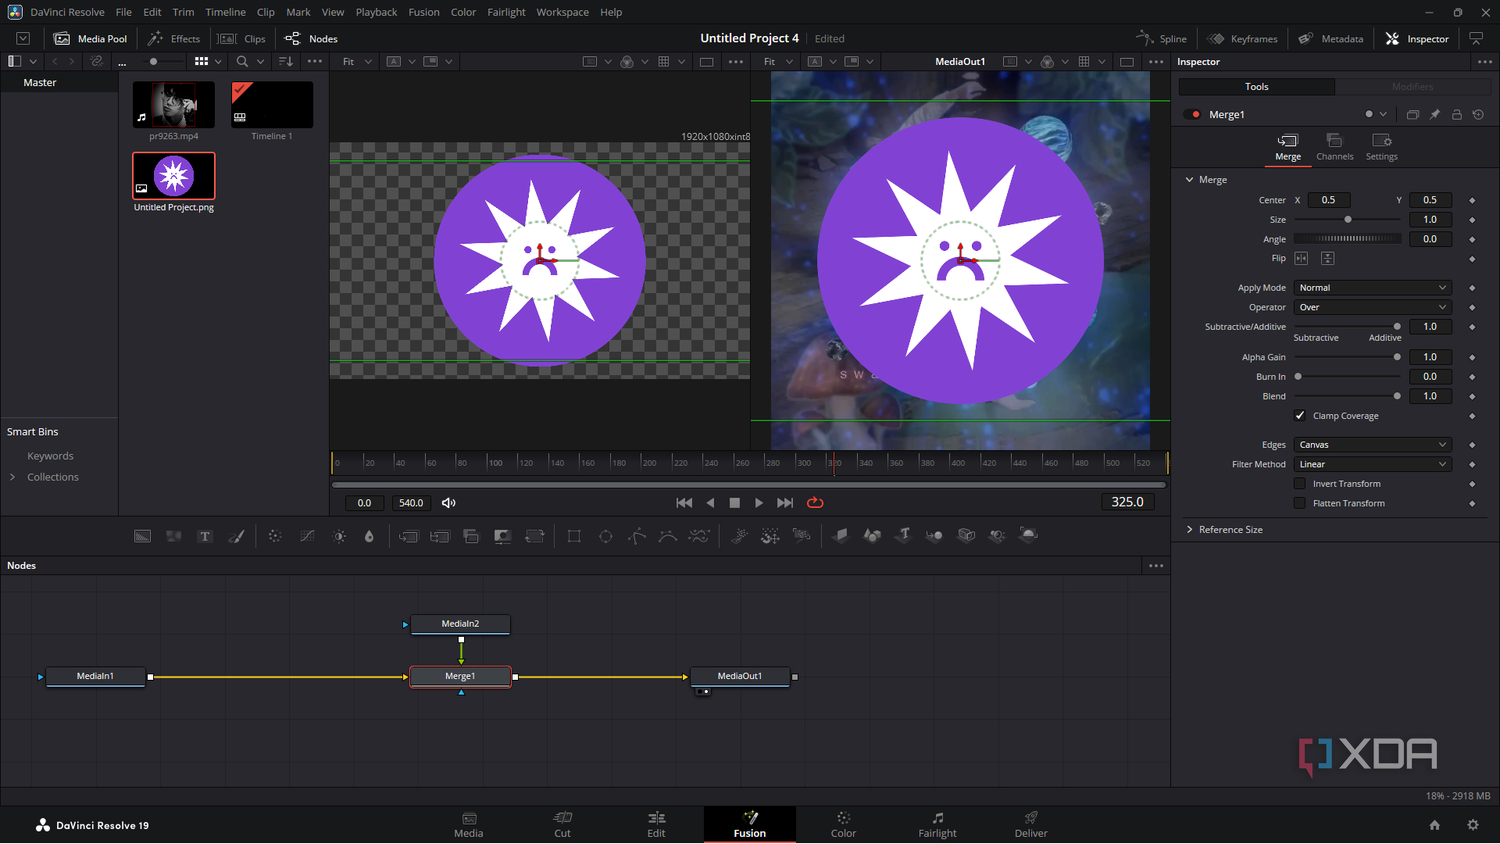Viewport: 1500px width, 844px height.
Task: Select the Text tool in the Fusion toolbar
Action: [x=205, y=536]
